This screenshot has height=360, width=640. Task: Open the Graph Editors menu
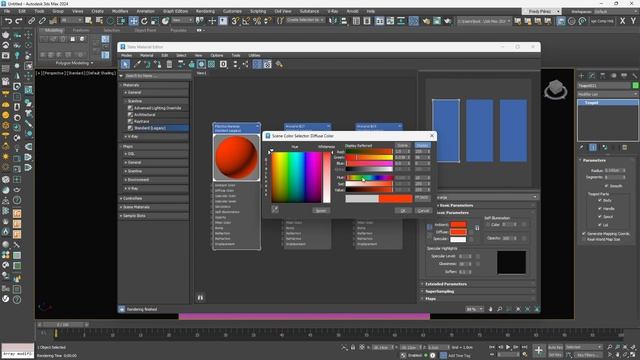point(176,11)
